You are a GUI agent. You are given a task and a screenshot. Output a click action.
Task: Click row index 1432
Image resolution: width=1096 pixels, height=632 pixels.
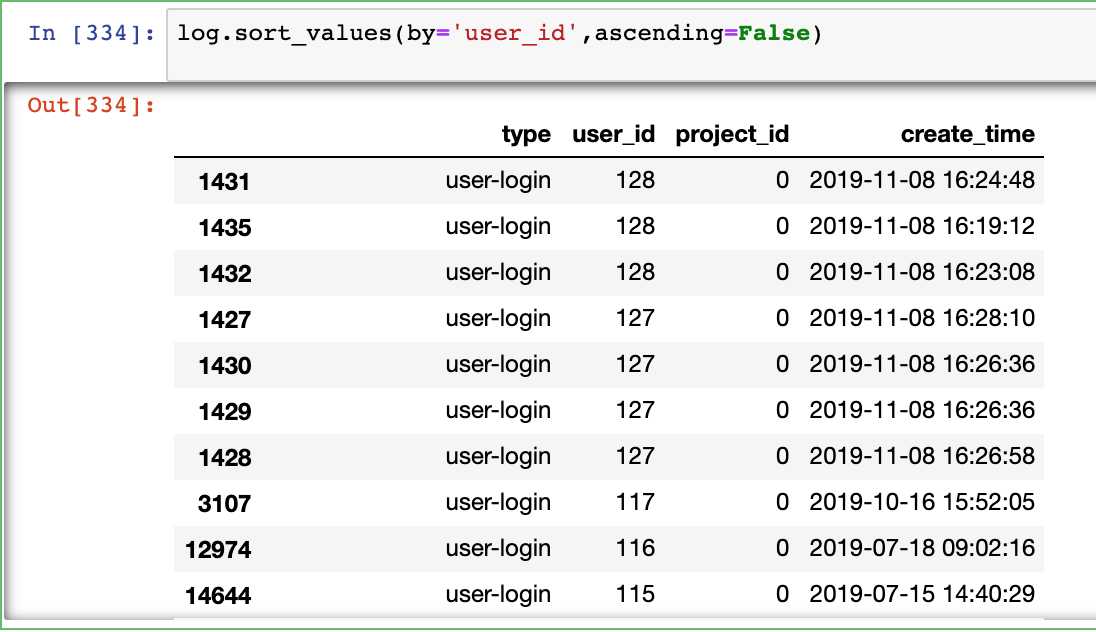point(224,274)
